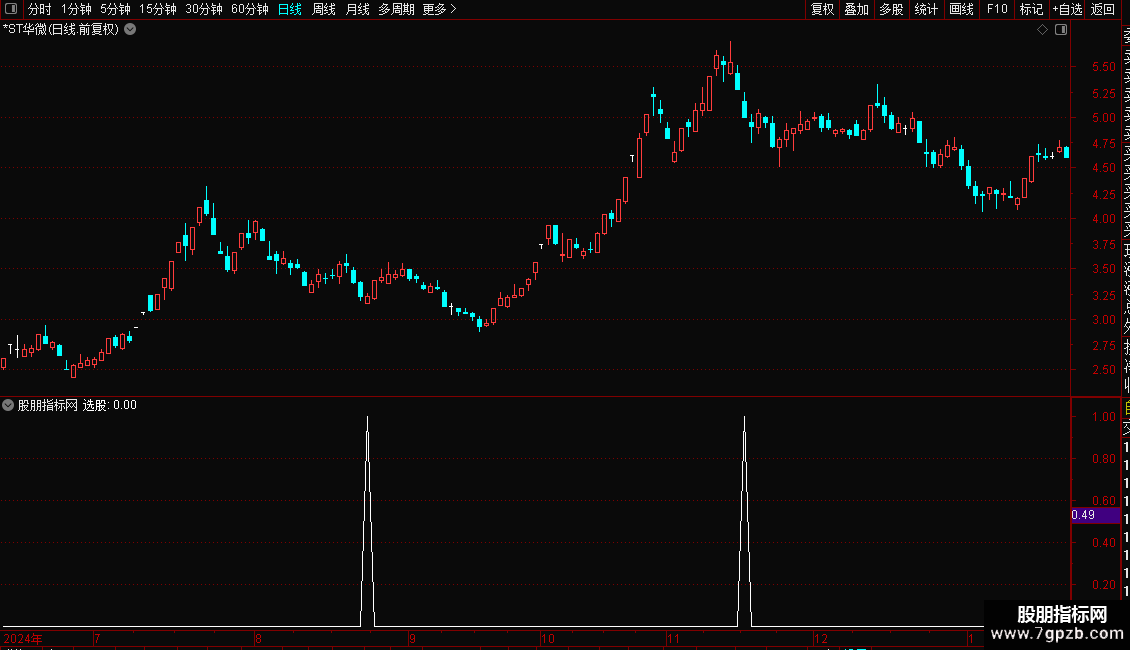This screenshot has height=650, width=1130.
Task: Open dropdown next to *ST华微 title
Action: pyautogui.click(x=130, y=30)
